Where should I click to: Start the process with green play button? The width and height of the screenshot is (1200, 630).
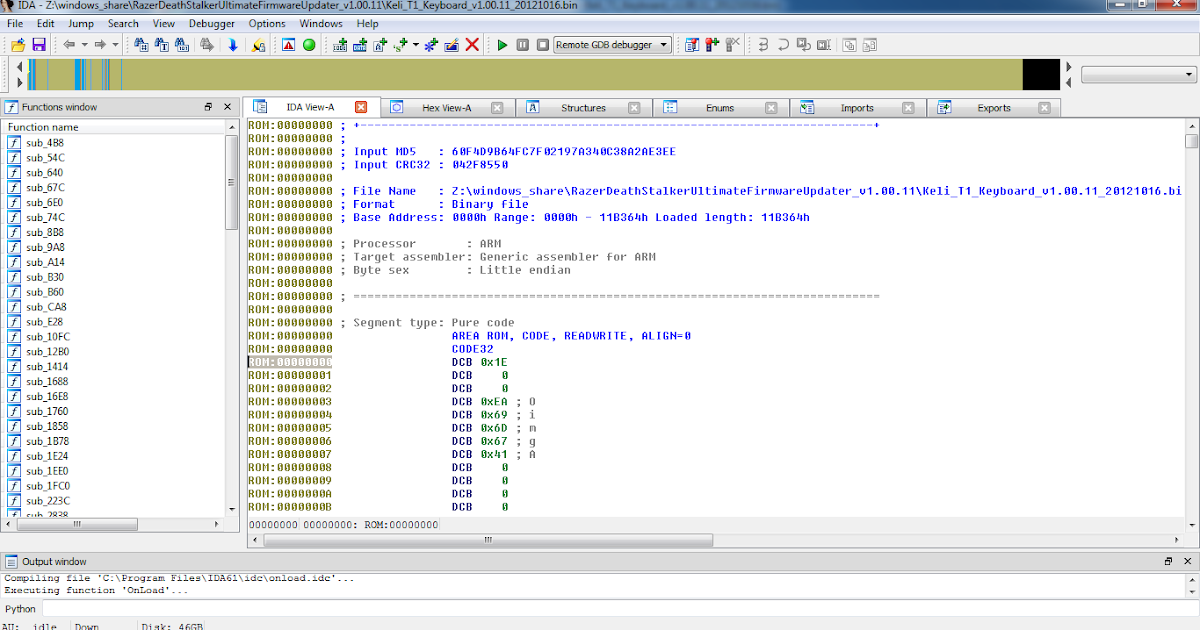(x=502, y=45)
